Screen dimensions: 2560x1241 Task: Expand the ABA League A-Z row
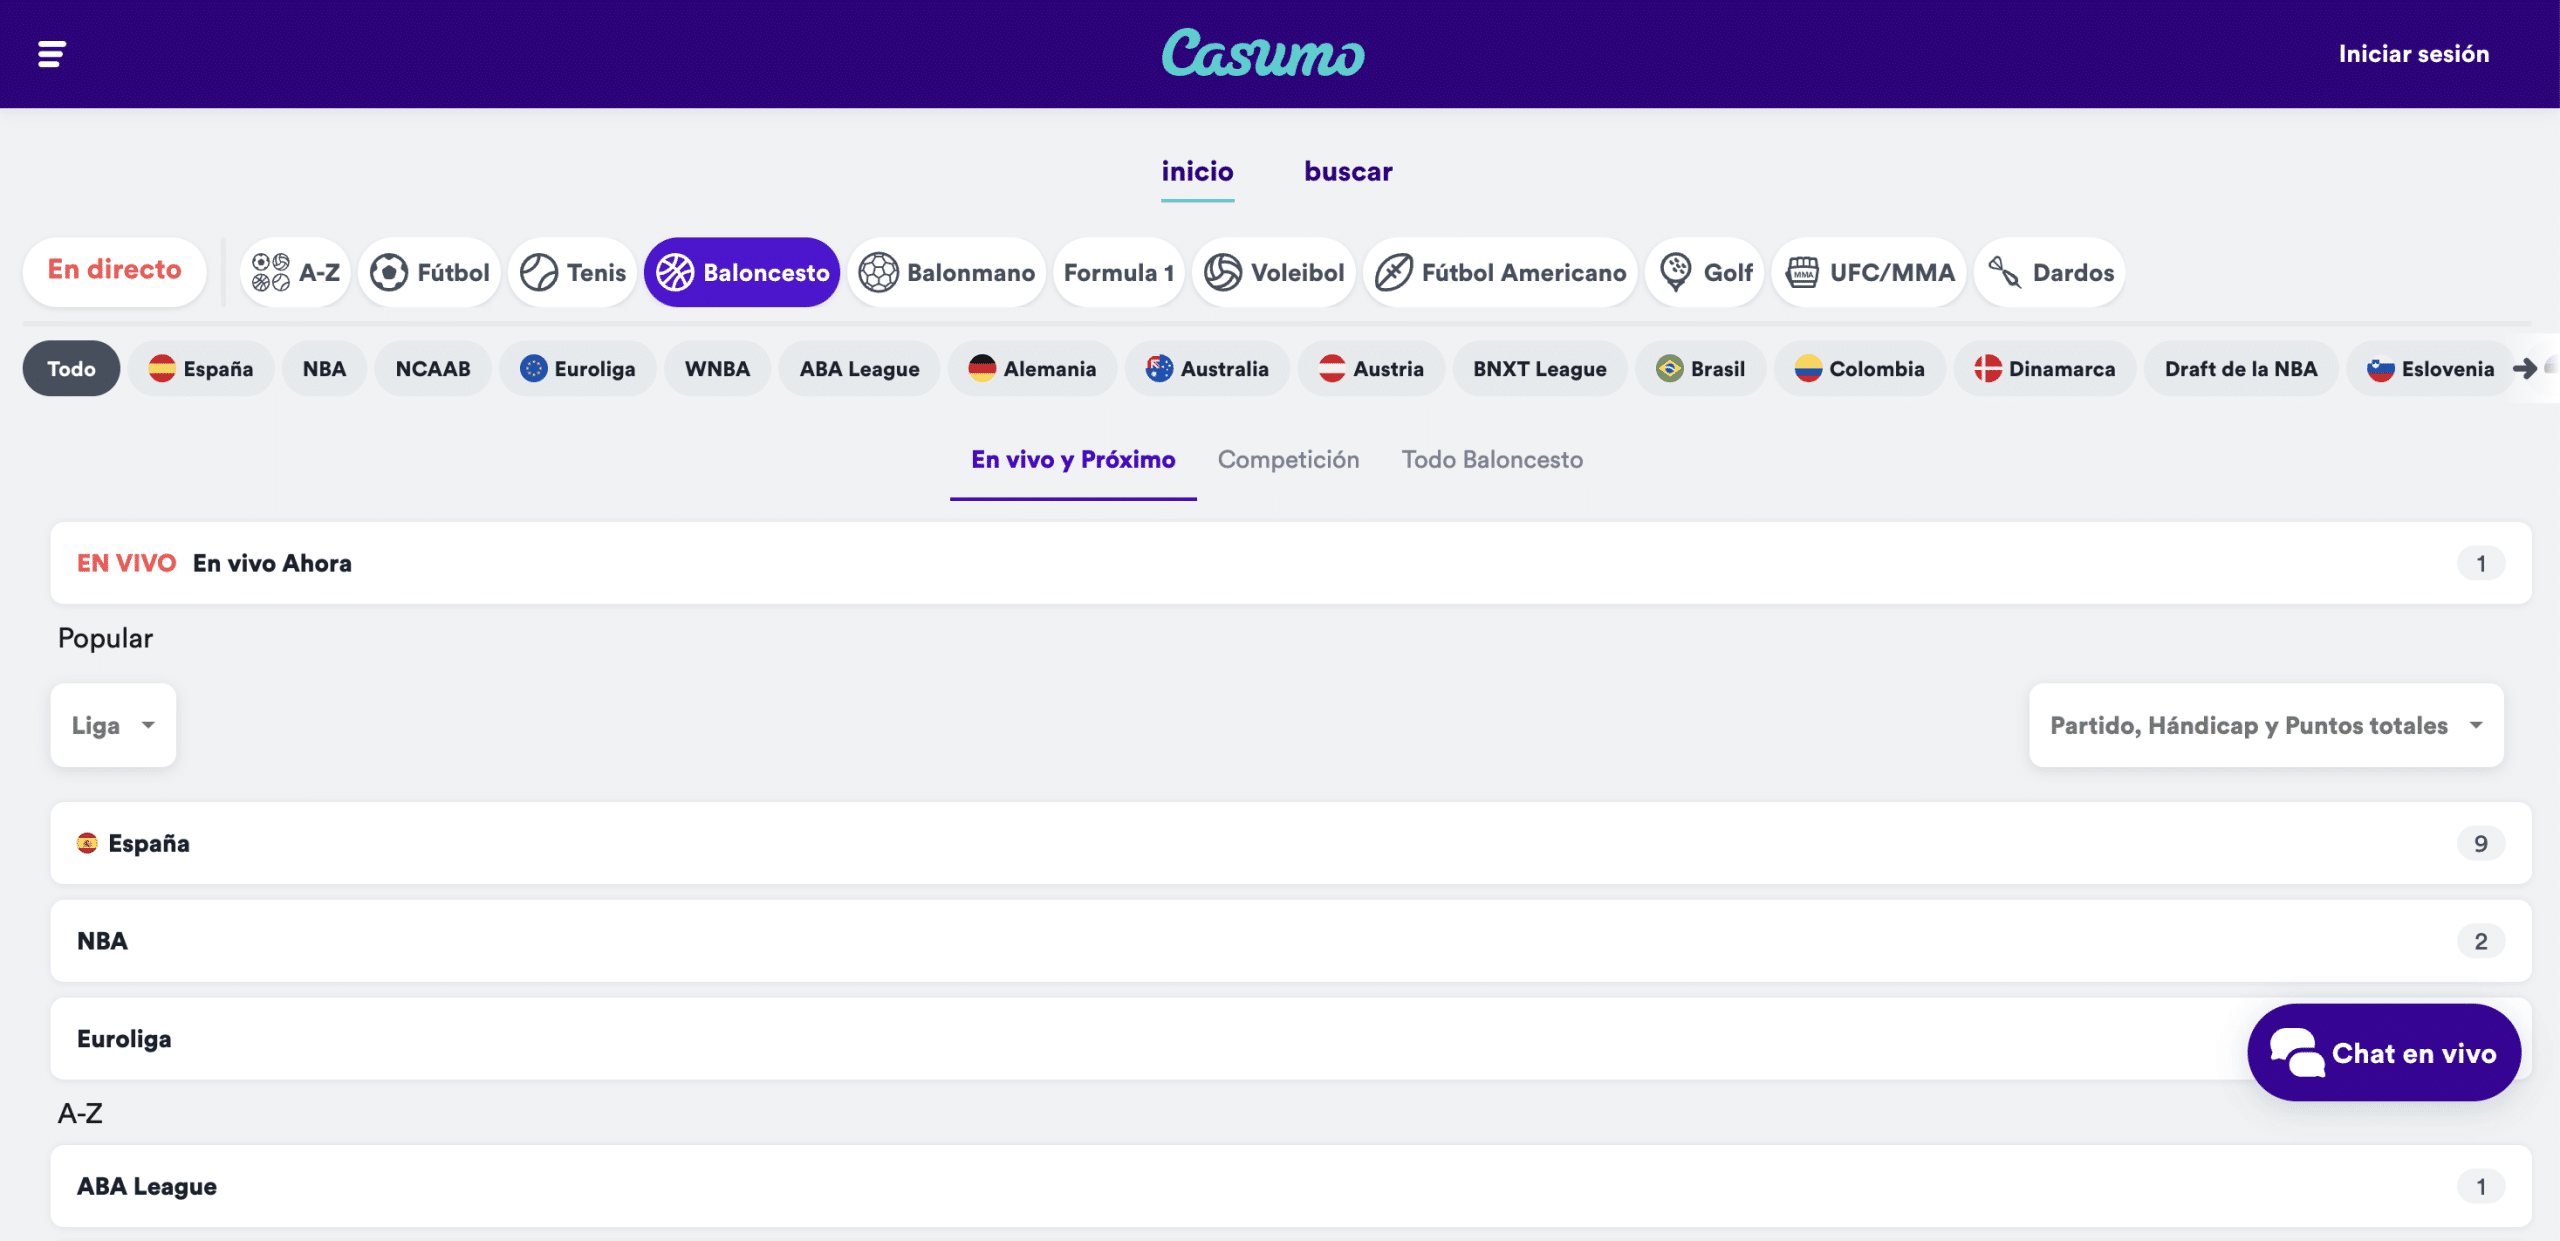coord(1290,1186)
